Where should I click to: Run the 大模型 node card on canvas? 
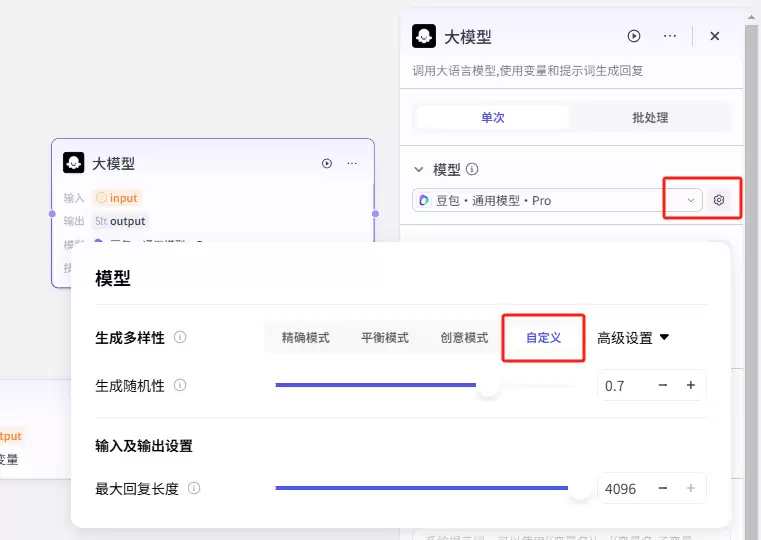coord(327,164)
